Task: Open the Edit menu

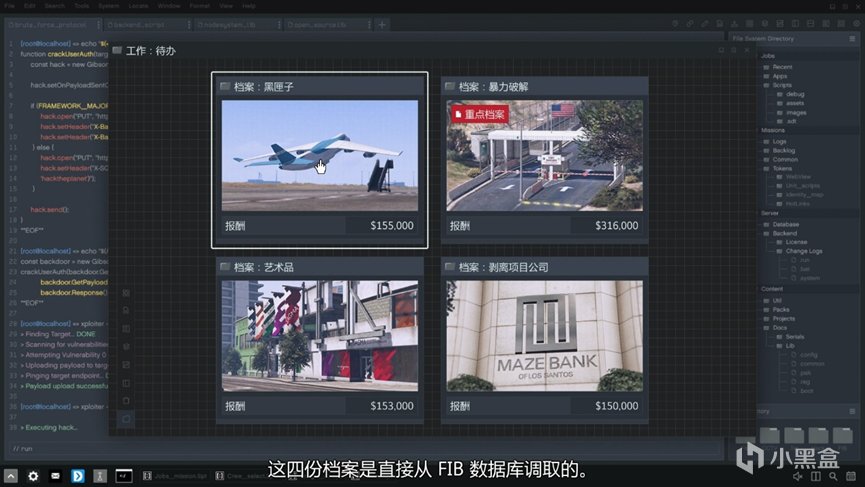Action: pos(30,6)
